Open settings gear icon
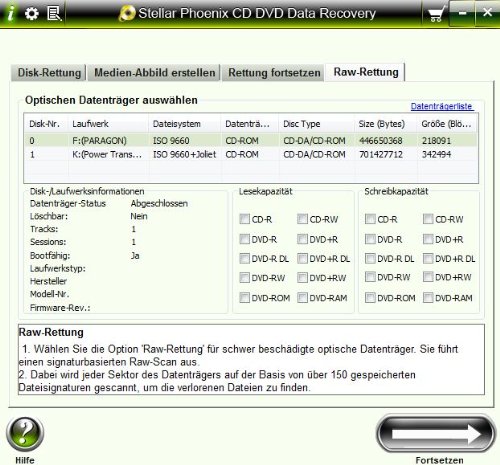 pyautogui.click(x=32, y=14)
